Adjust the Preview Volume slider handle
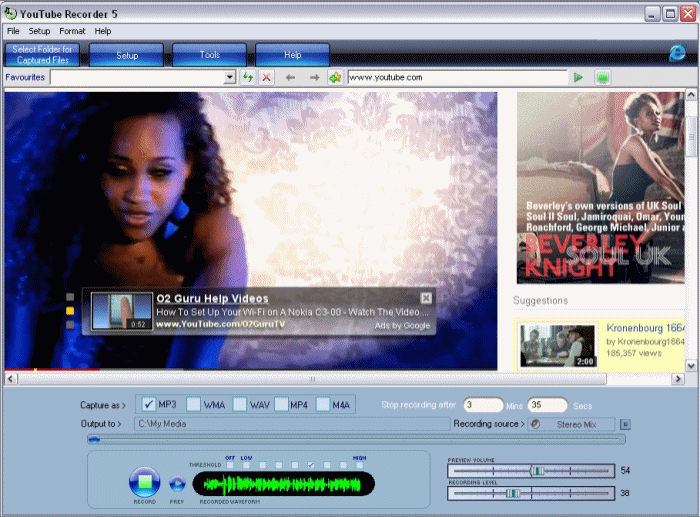700x517 pixels. pos(537,471)
